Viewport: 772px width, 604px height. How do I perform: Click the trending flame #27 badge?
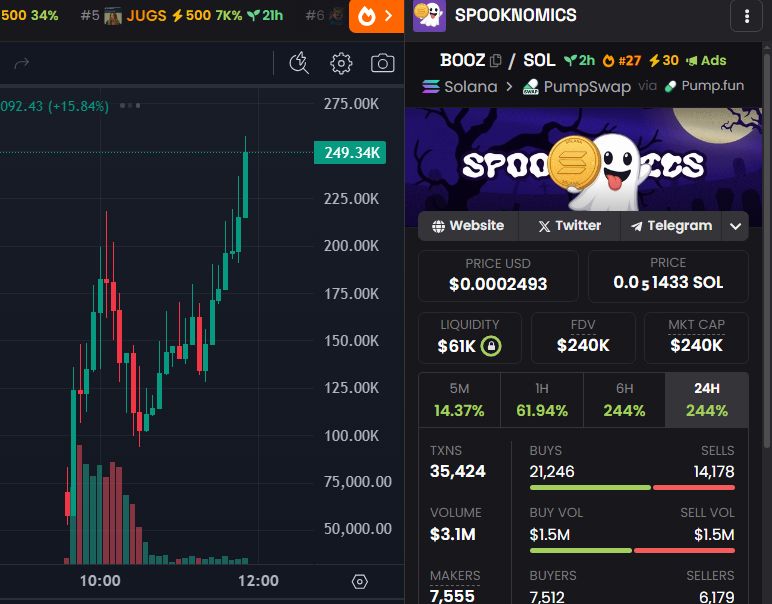click(622, 61)
